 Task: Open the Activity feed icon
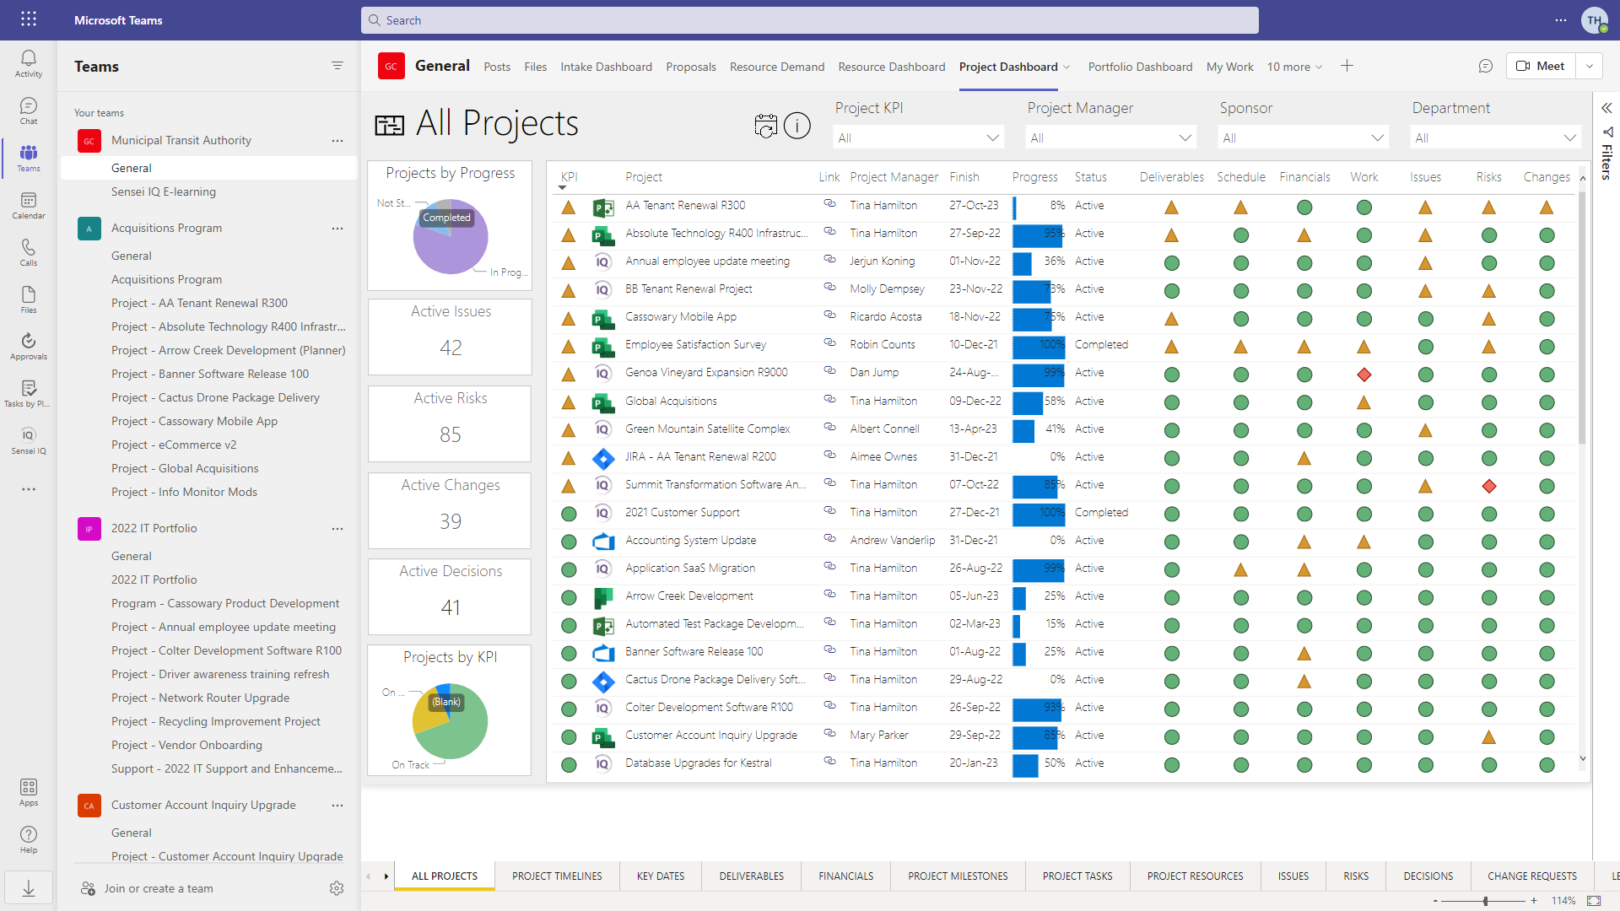(x=28, y=63)
